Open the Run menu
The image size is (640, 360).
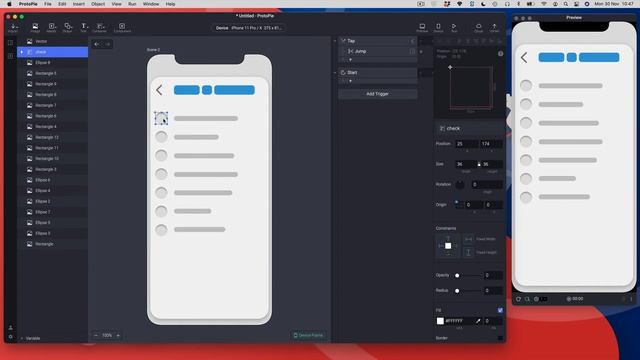coord(132,4)
